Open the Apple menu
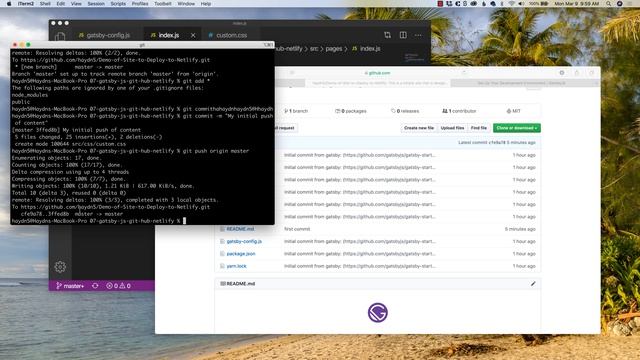 point(9,4)
